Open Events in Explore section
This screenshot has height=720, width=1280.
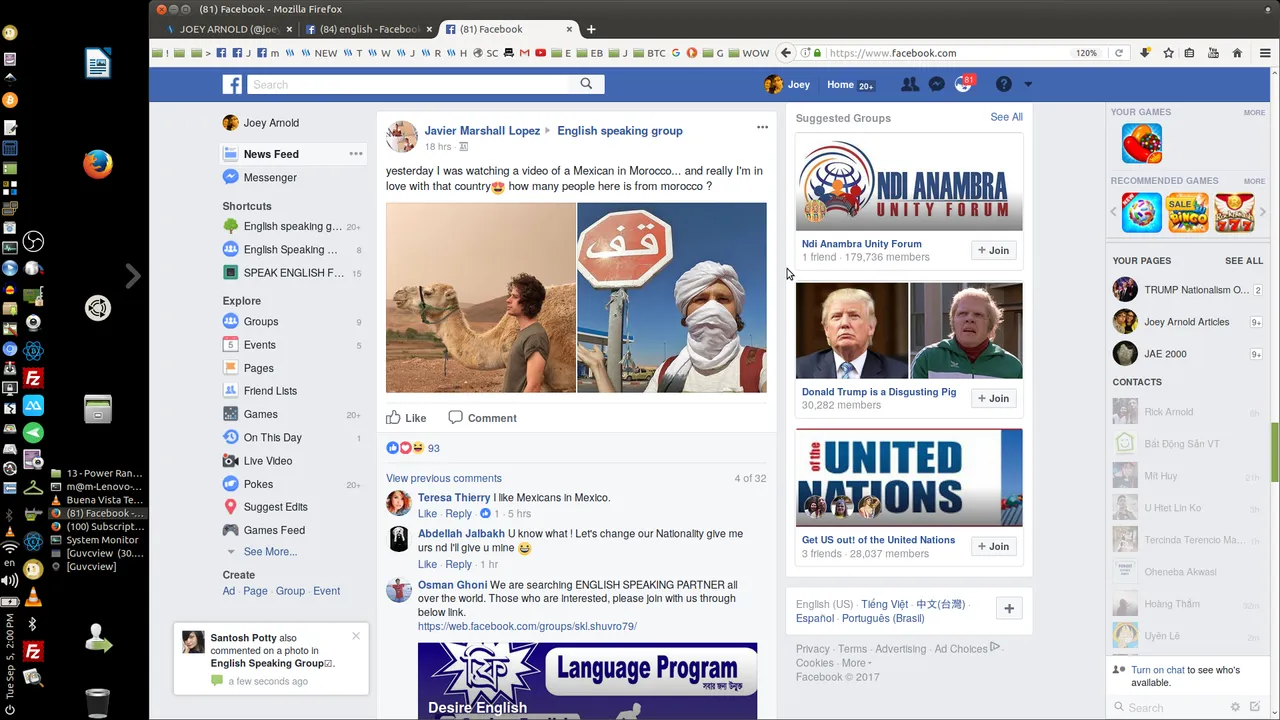coord(259,345)
